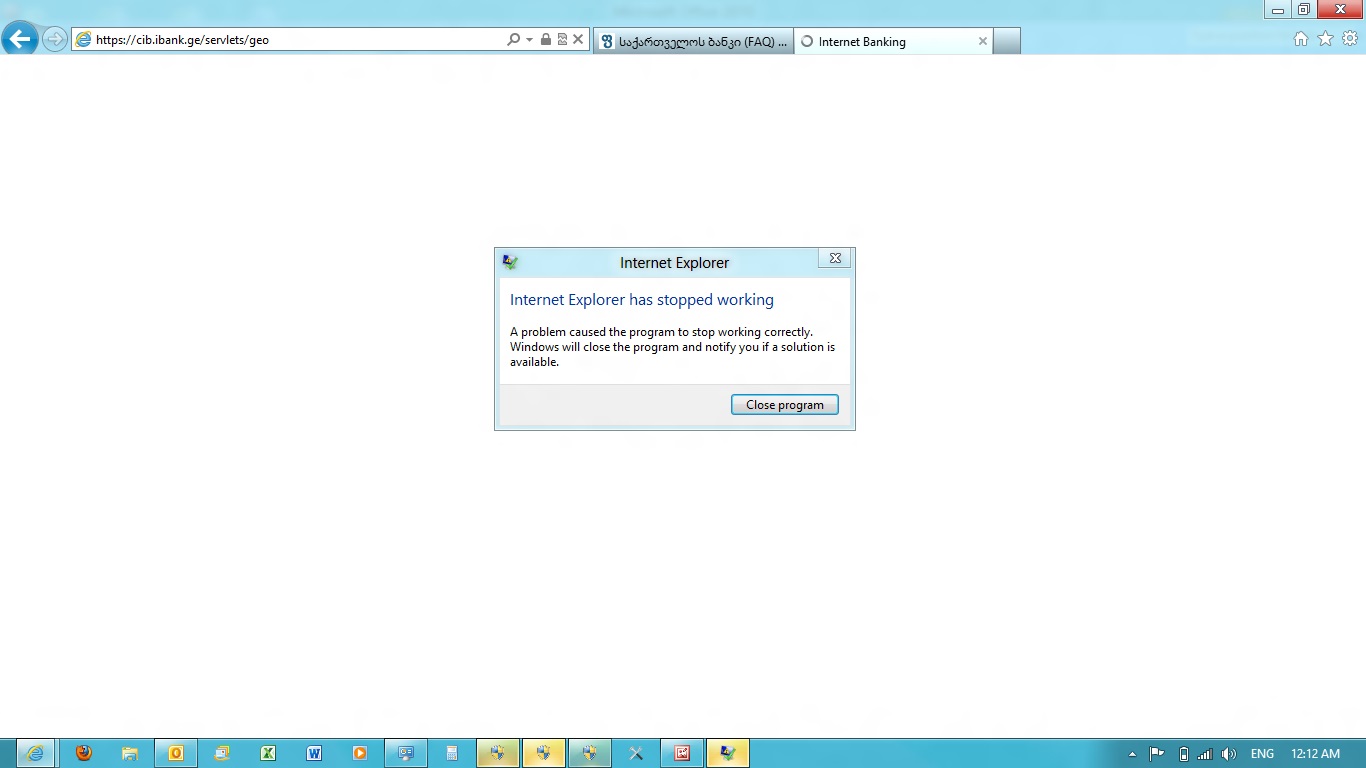This screenshot has height=768, width=1366.
Task: Click the Internet Explorer taskbar icon
Action: 36,754
